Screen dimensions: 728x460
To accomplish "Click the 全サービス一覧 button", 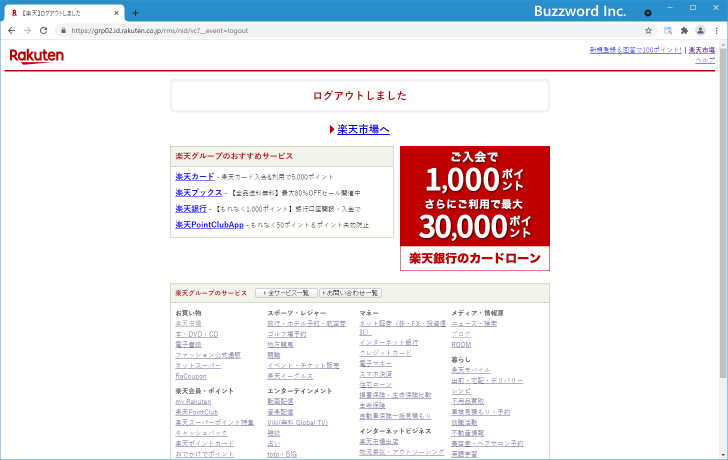I will click(x=286, y=293).
